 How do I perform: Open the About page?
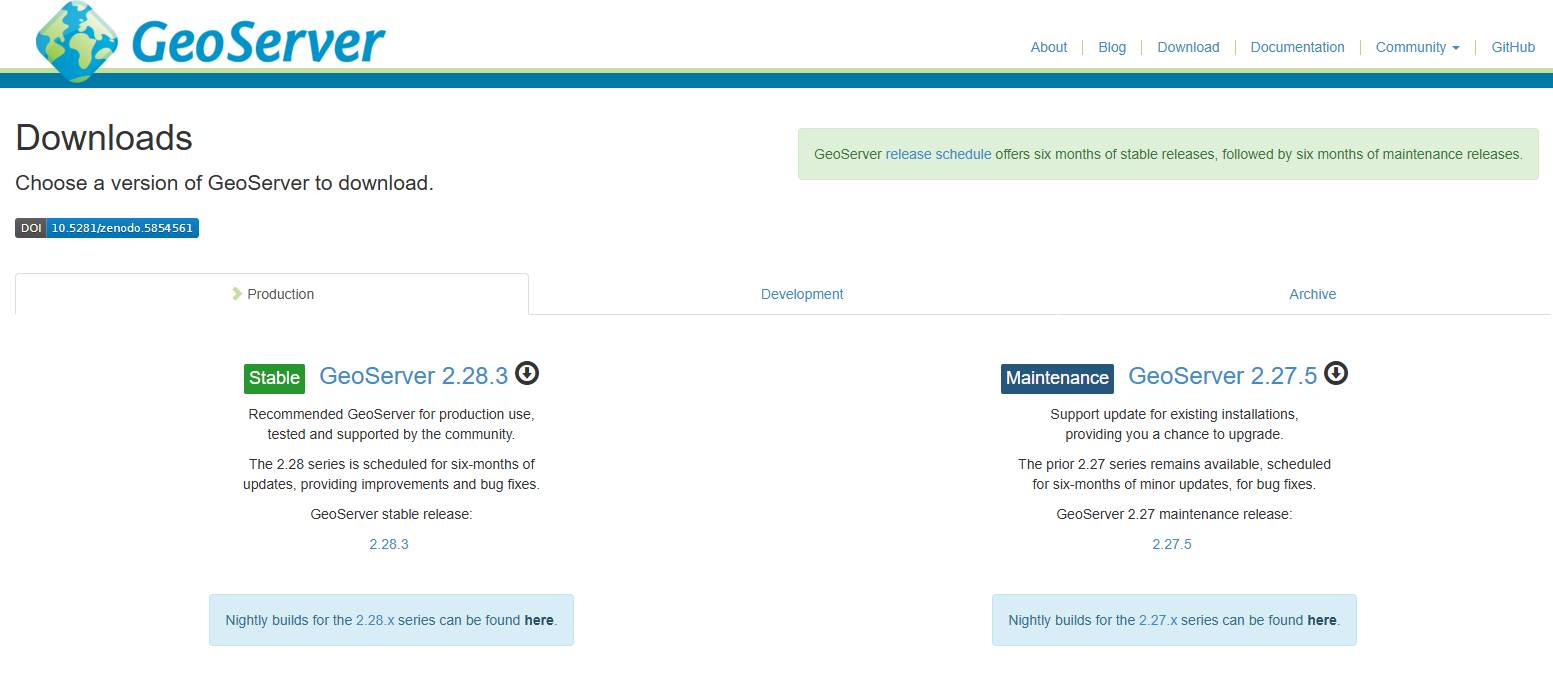pos(1049,47)
